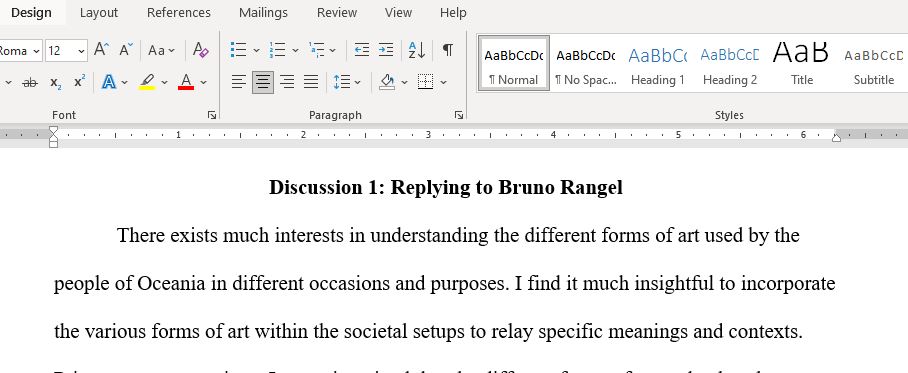Apply the Heading 2 style

[x=730, y=63]
